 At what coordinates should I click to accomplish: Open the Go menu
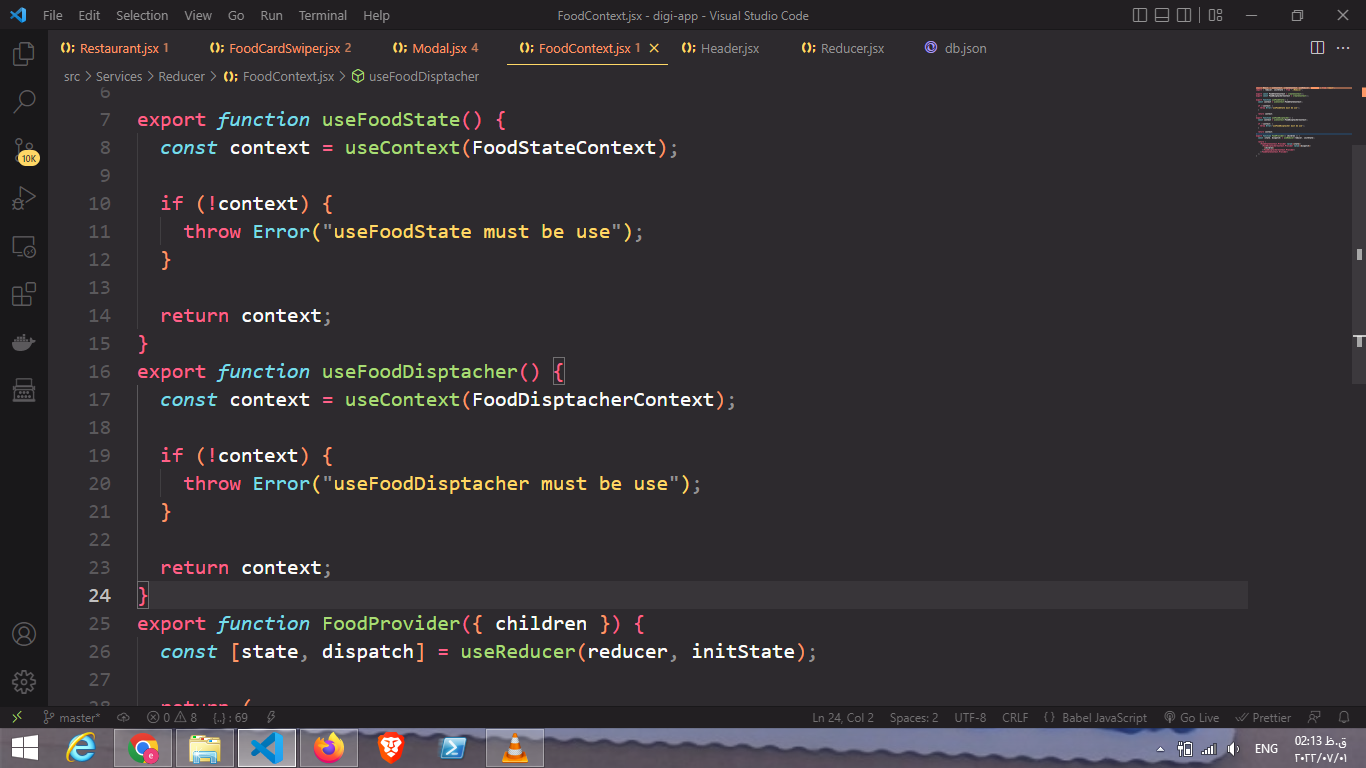click(236, 15)
